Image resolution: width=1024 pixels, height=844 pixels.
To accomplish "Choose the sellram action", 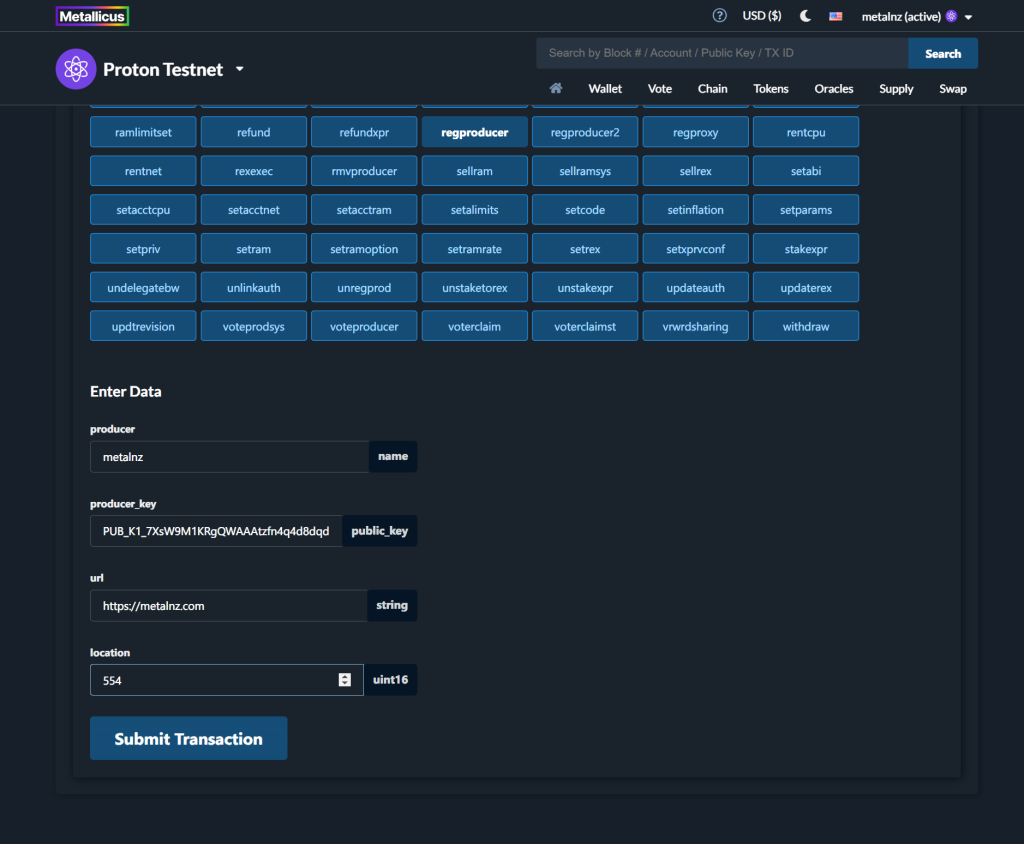I will (475, 171).
